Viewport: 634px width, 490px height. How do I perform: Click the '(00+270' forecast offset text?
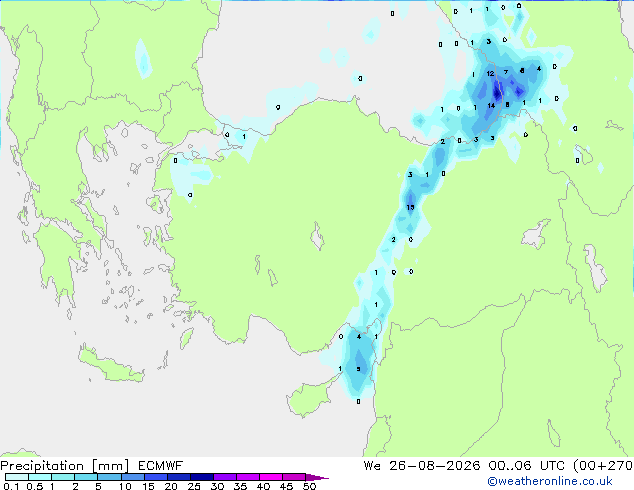click(x=603, y=466)
